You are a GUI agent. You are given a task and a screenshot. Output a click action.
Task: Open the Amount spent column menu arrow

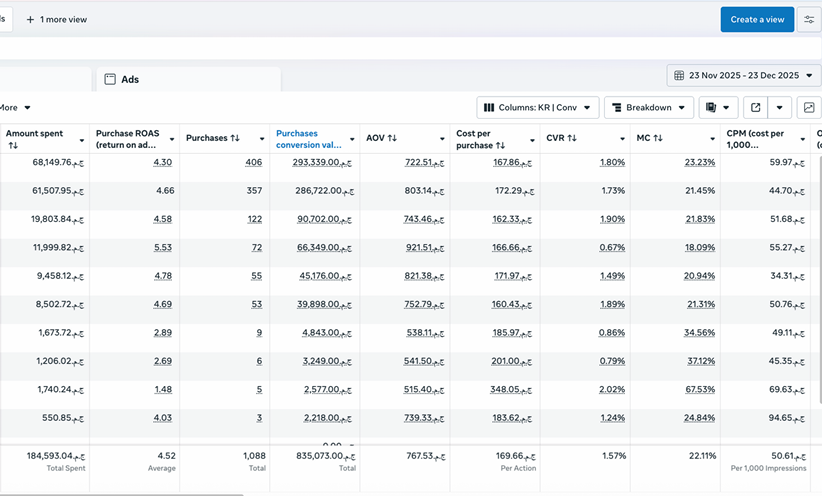point(82,140)
